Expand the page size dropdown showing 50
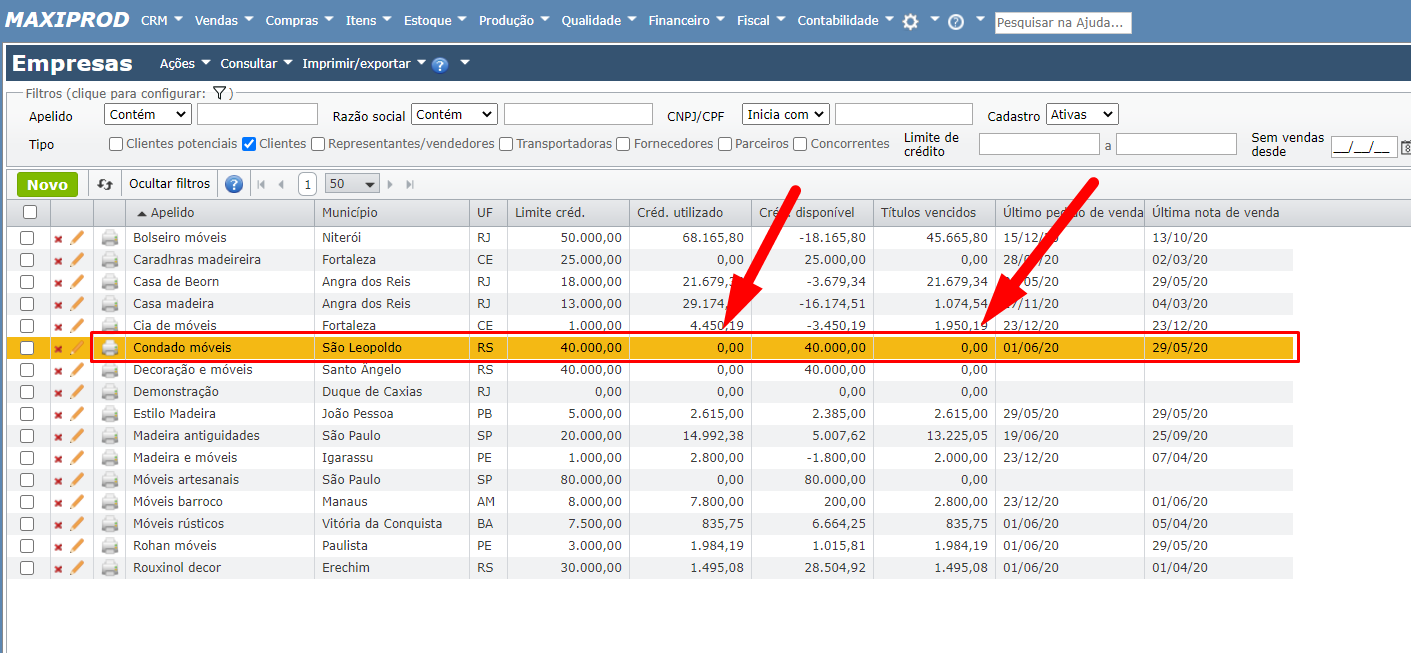The image size is (1411, 653). point(353,184)
